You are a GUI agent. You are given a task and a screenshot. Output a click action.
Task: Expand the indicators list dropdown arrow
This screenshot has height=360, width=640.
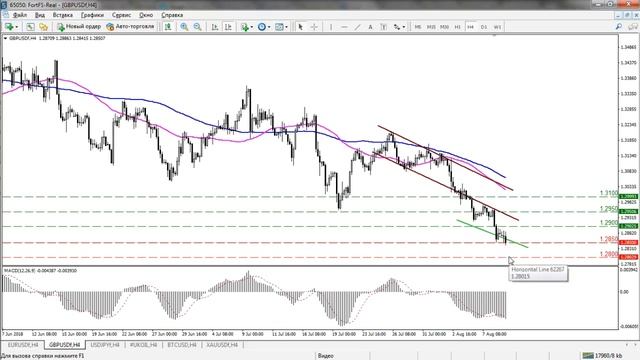point(251,27)
